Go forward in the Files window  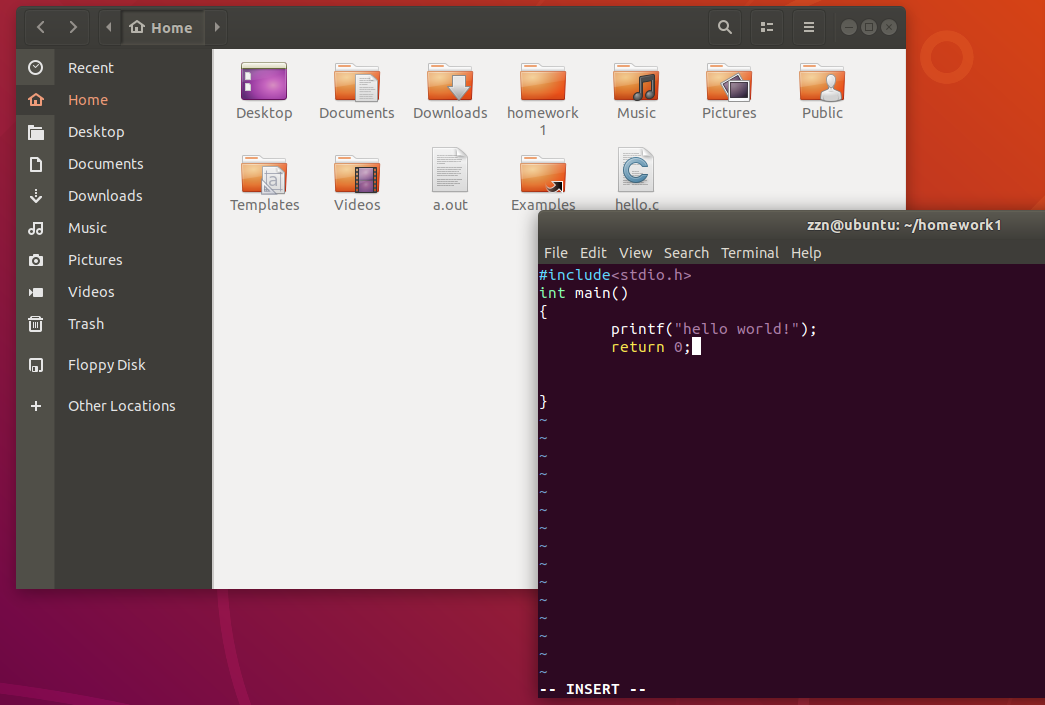coord(73,27)
